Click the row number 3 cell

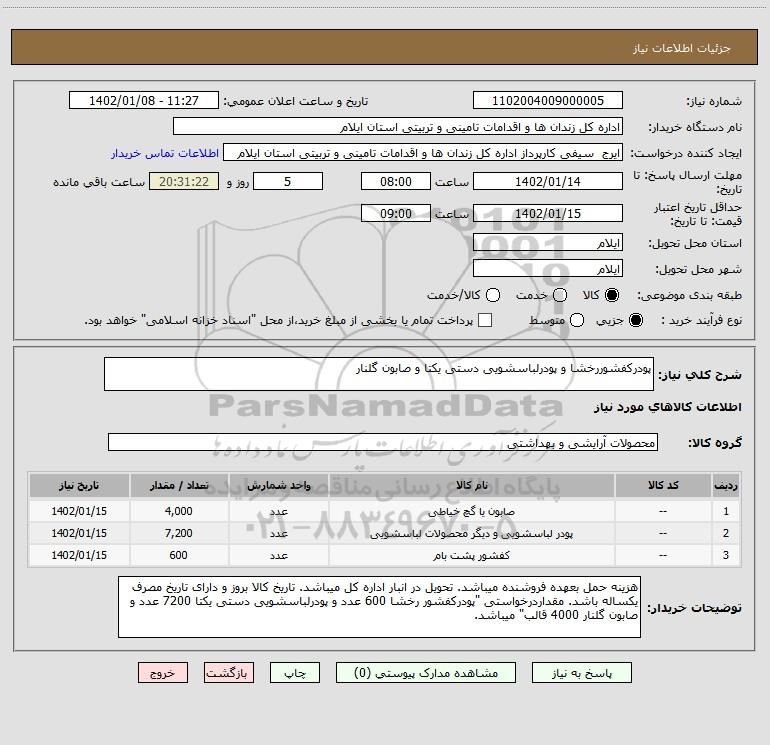pyautogui.click(x=726, y=555)
